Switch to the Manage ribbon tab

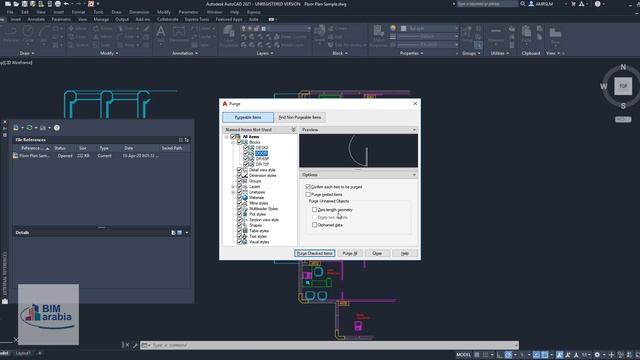pyautogui.click(x=101, y=19)
